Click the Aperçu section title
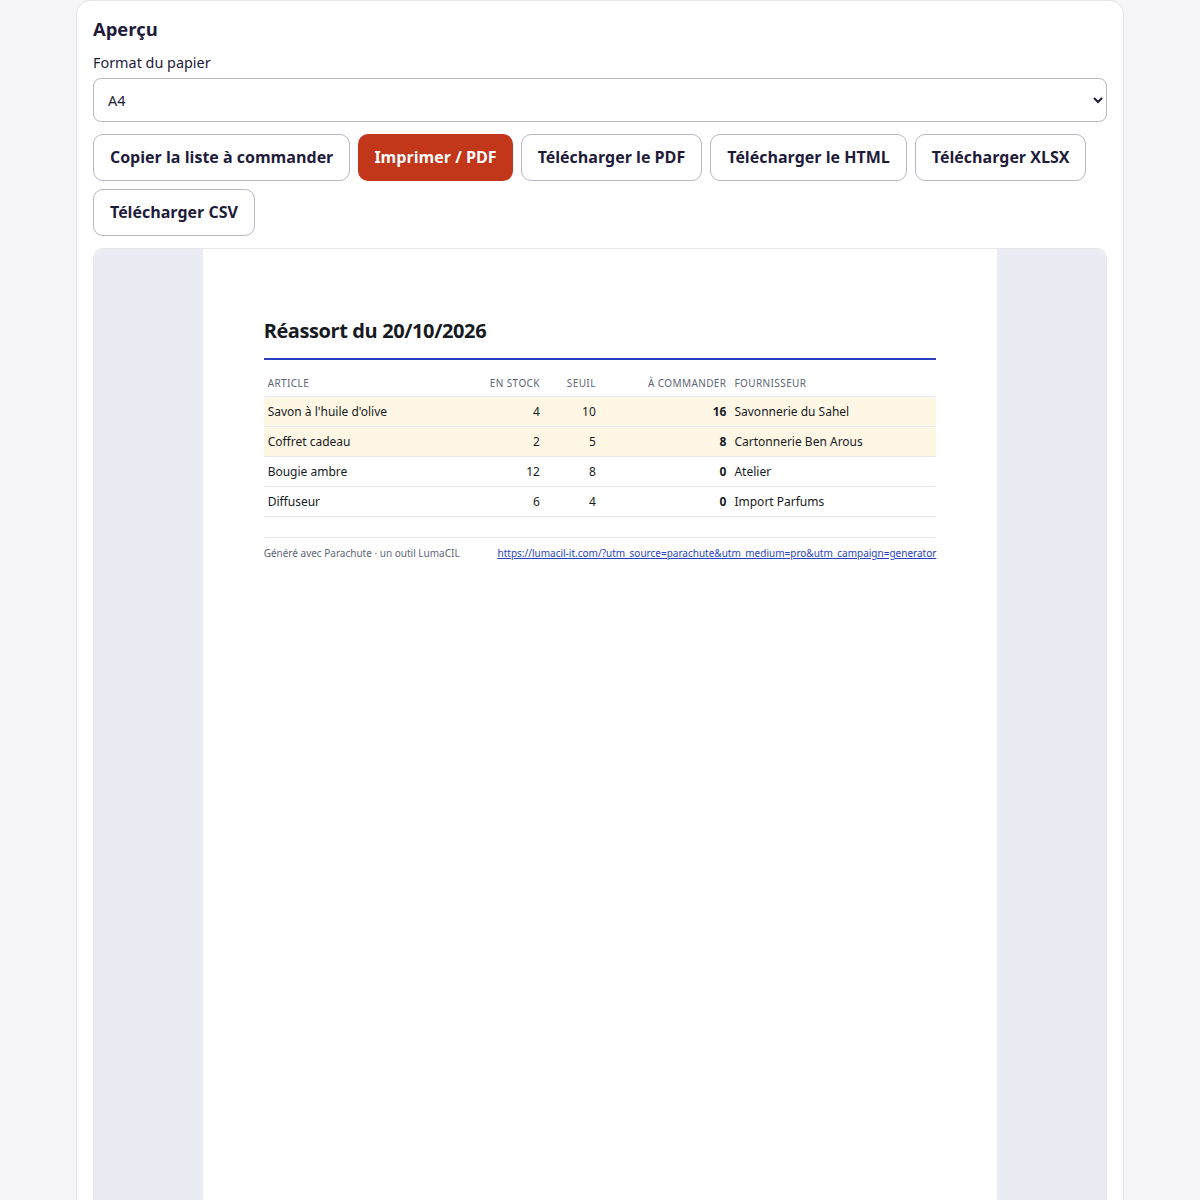 [125, 30]
